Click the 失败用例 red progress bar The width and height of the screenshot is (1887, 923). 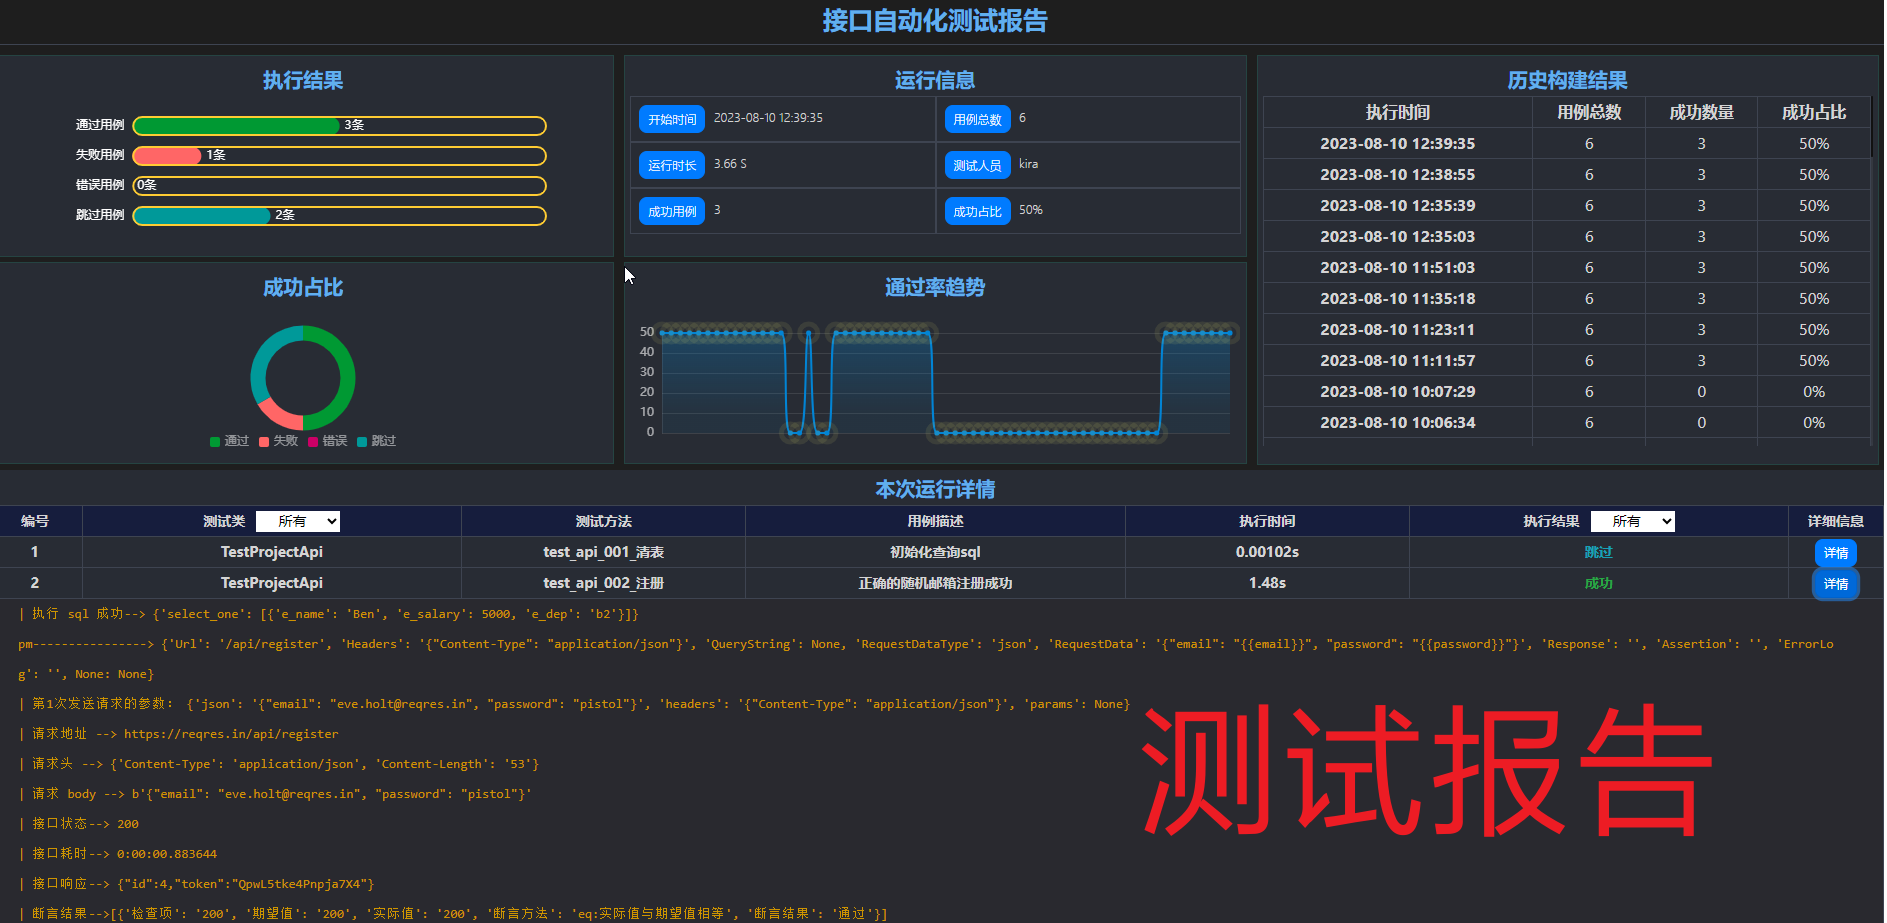click(x=168, y=156)
